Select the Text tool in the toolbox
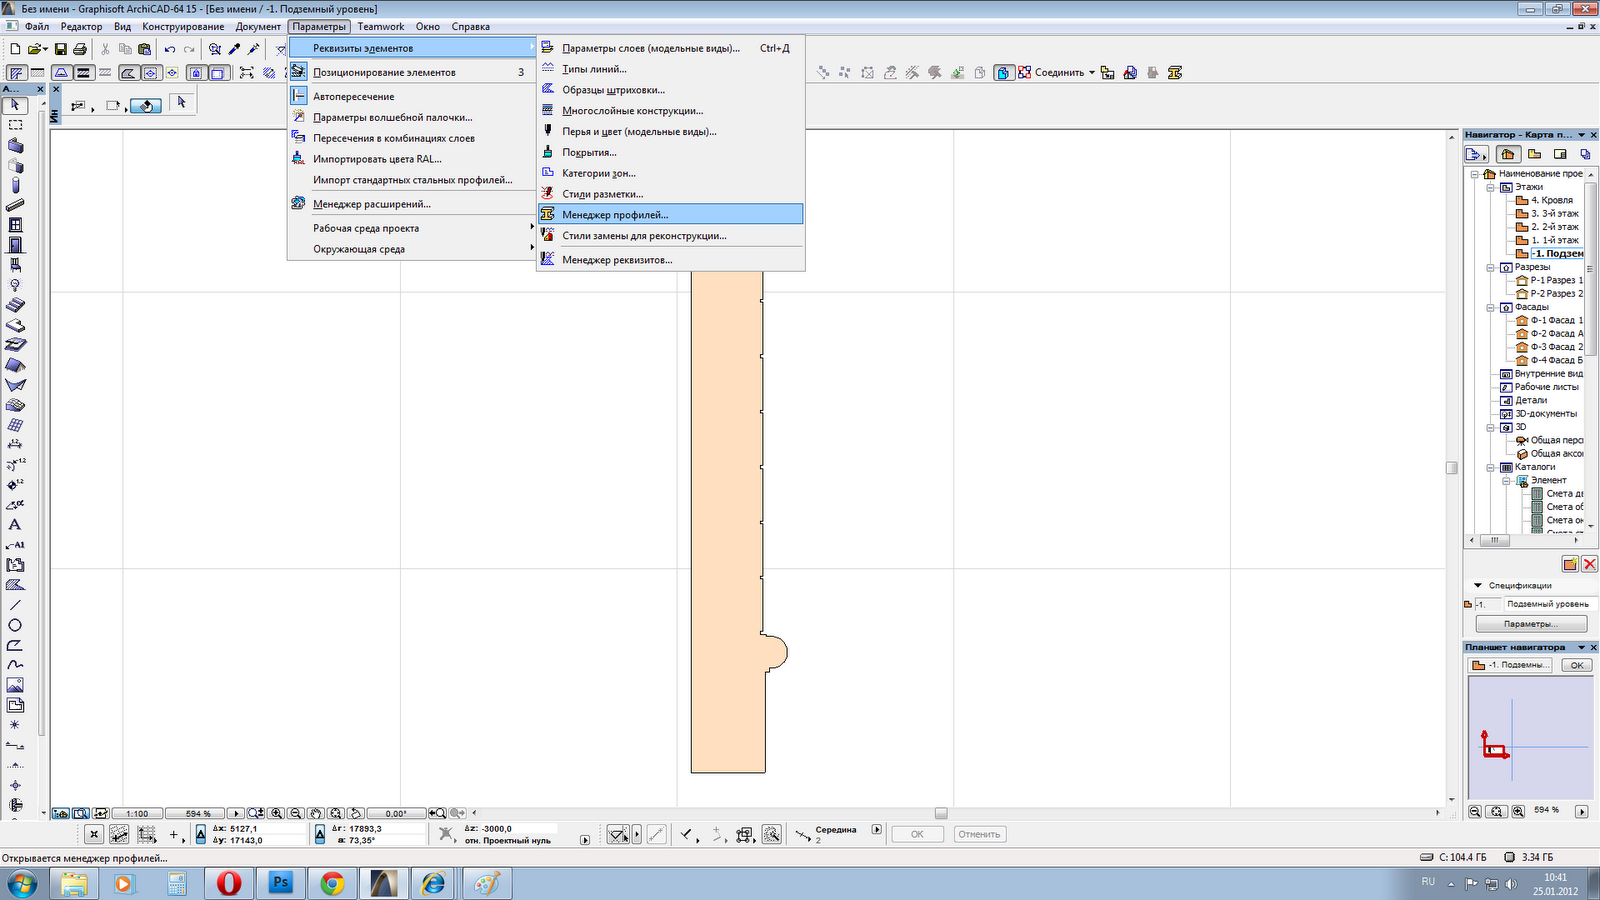 (x=15, y=525)
